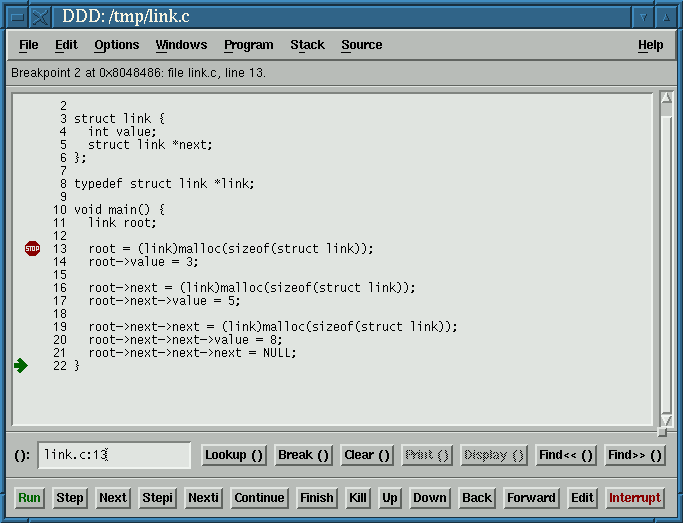Click the green execution arrow at line 22
The height and width of the screenshot is (523, 683).
[x=21, y=366]
